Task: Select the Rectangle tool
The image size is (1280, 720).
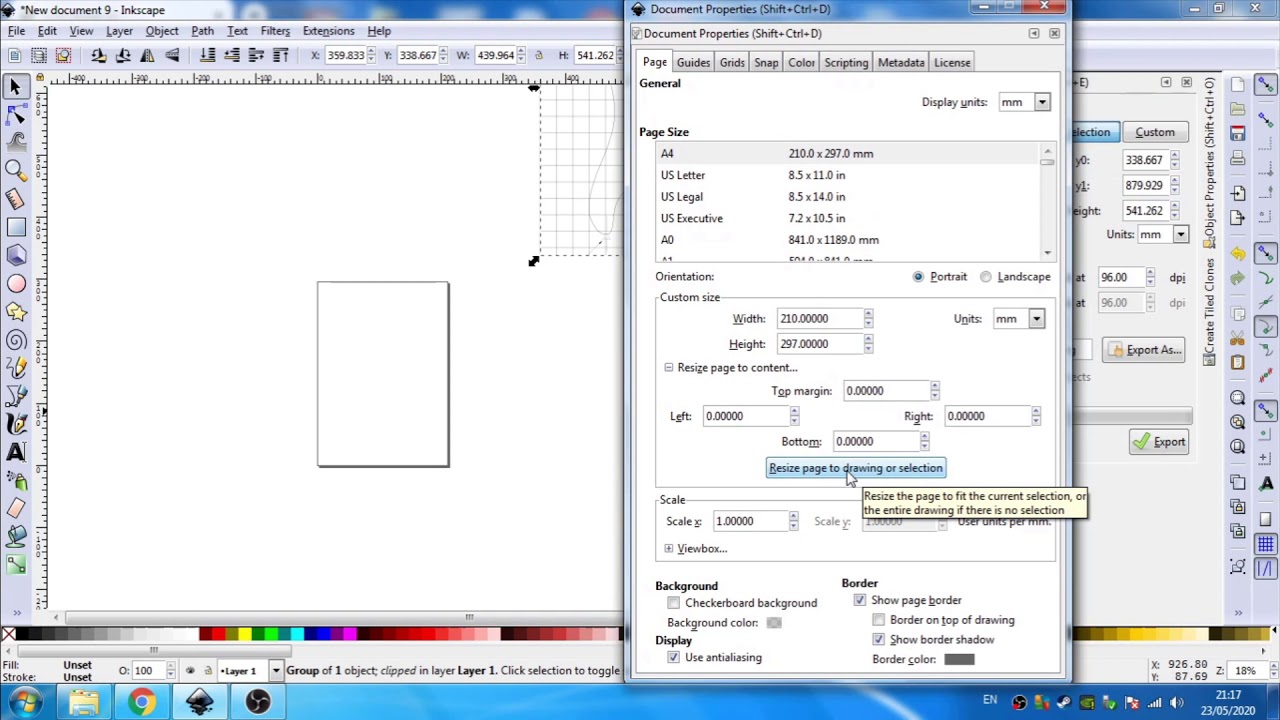Action: click(15, 228)
